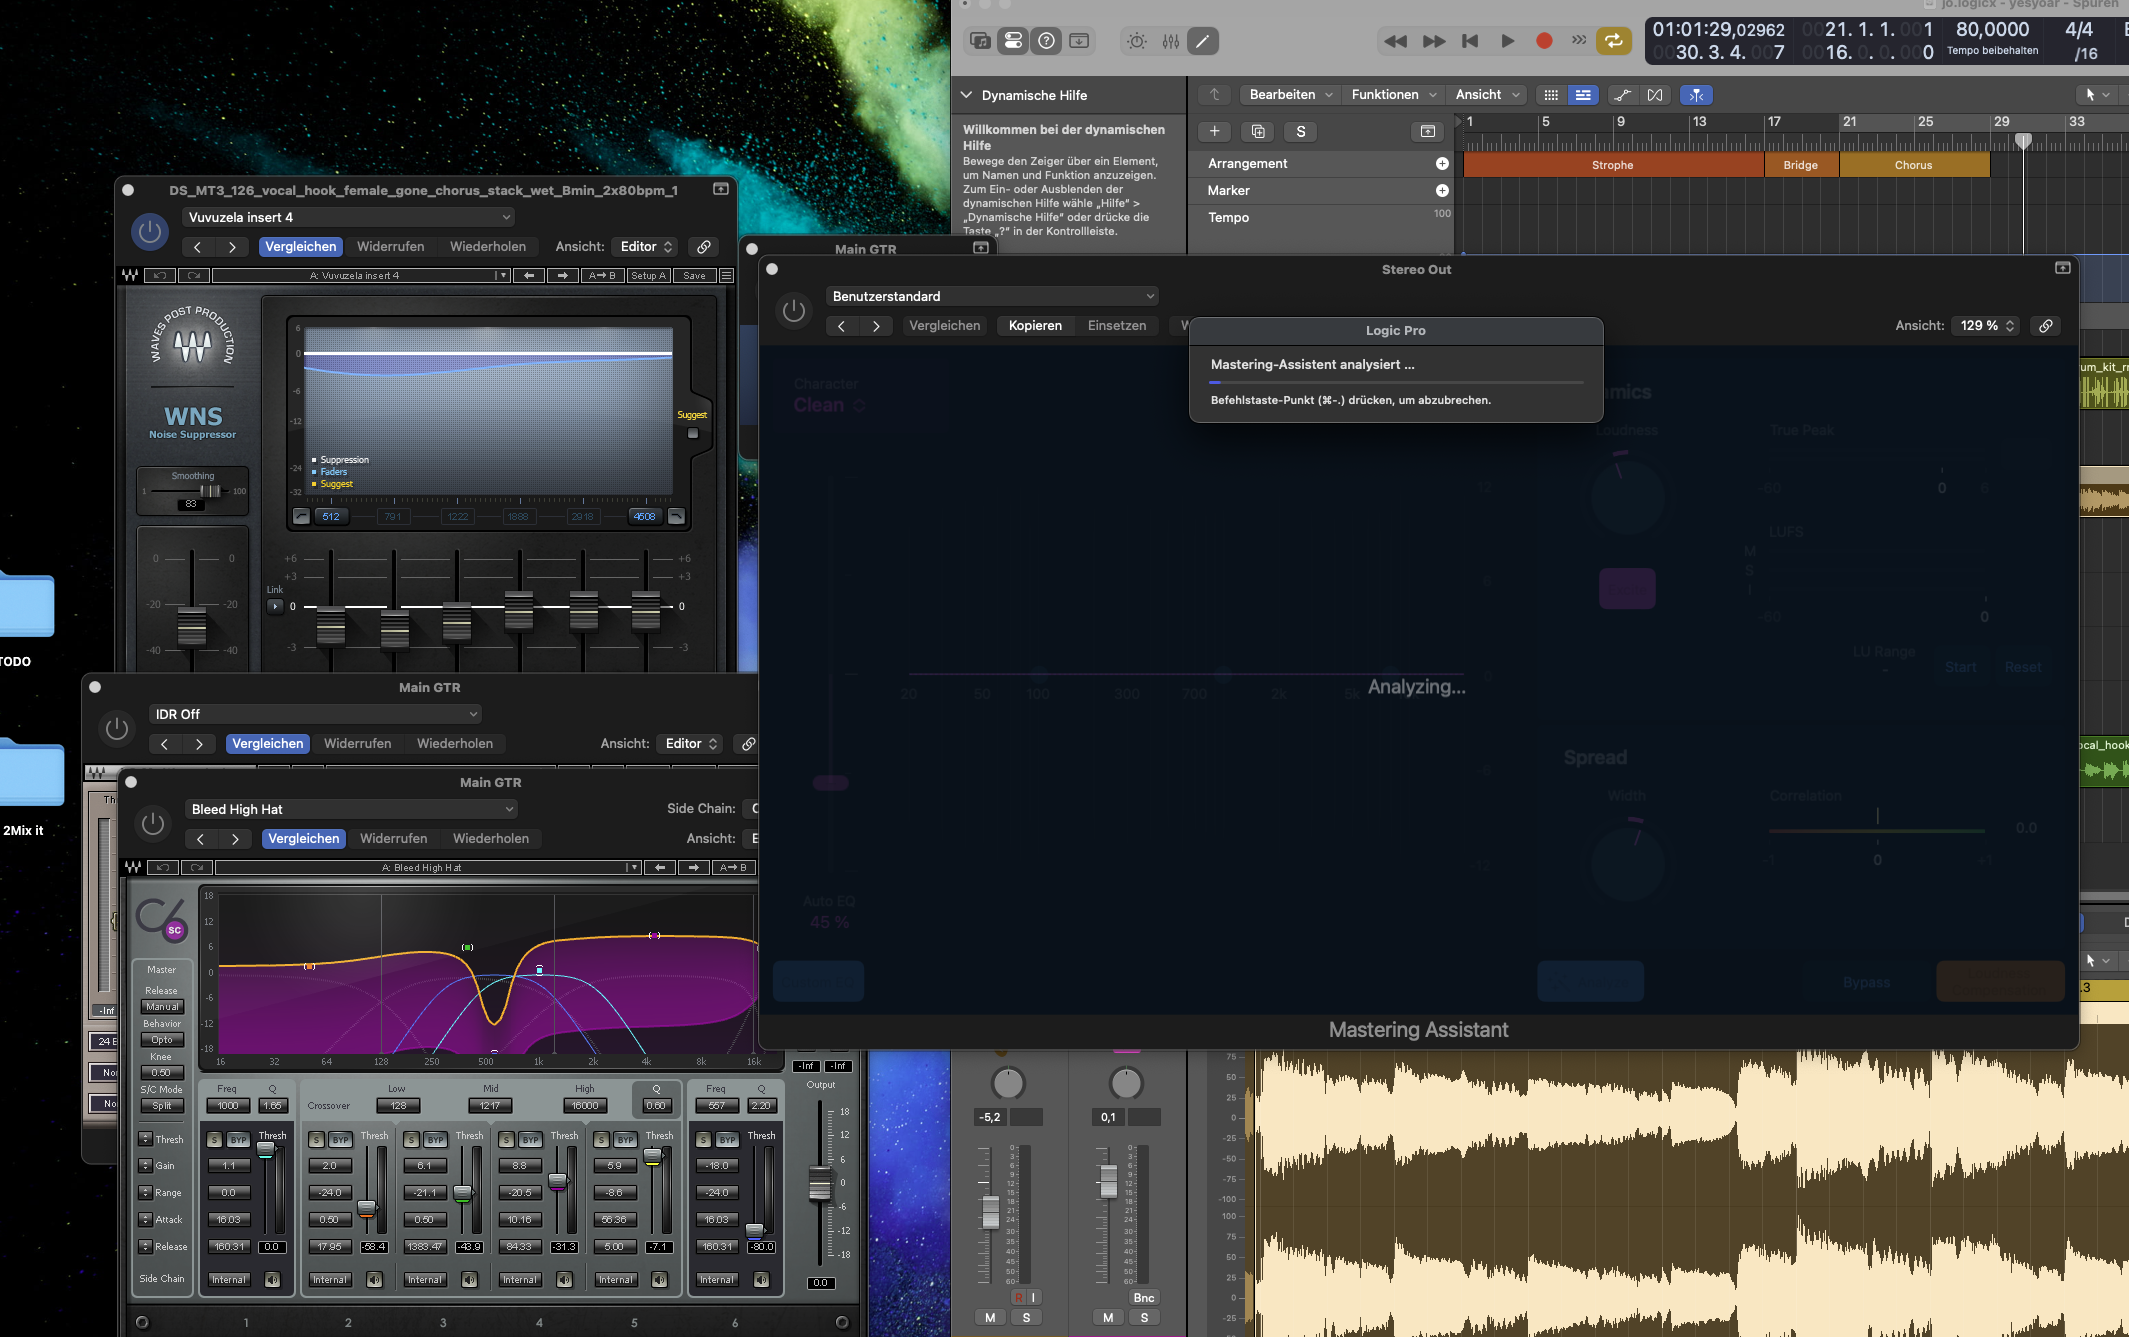This screenshot has height=1337, width=2129.
Task: Click the Play button in transport controls
Action: pyautogui.click(x=1505, y=40)
